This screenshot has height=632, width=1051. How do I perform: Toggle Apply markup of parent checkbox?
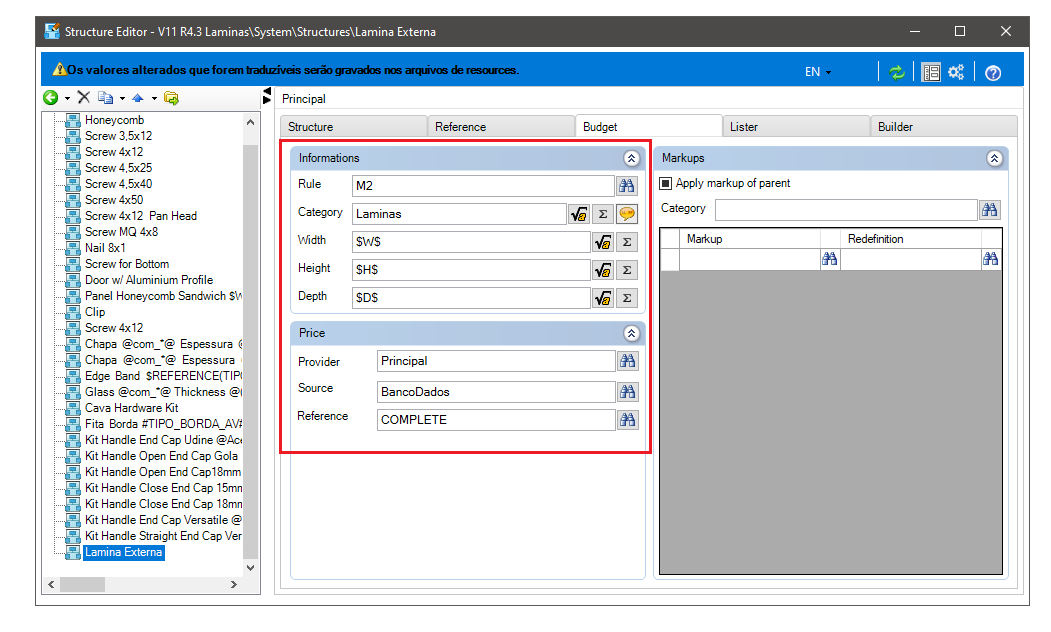(666, 183)
